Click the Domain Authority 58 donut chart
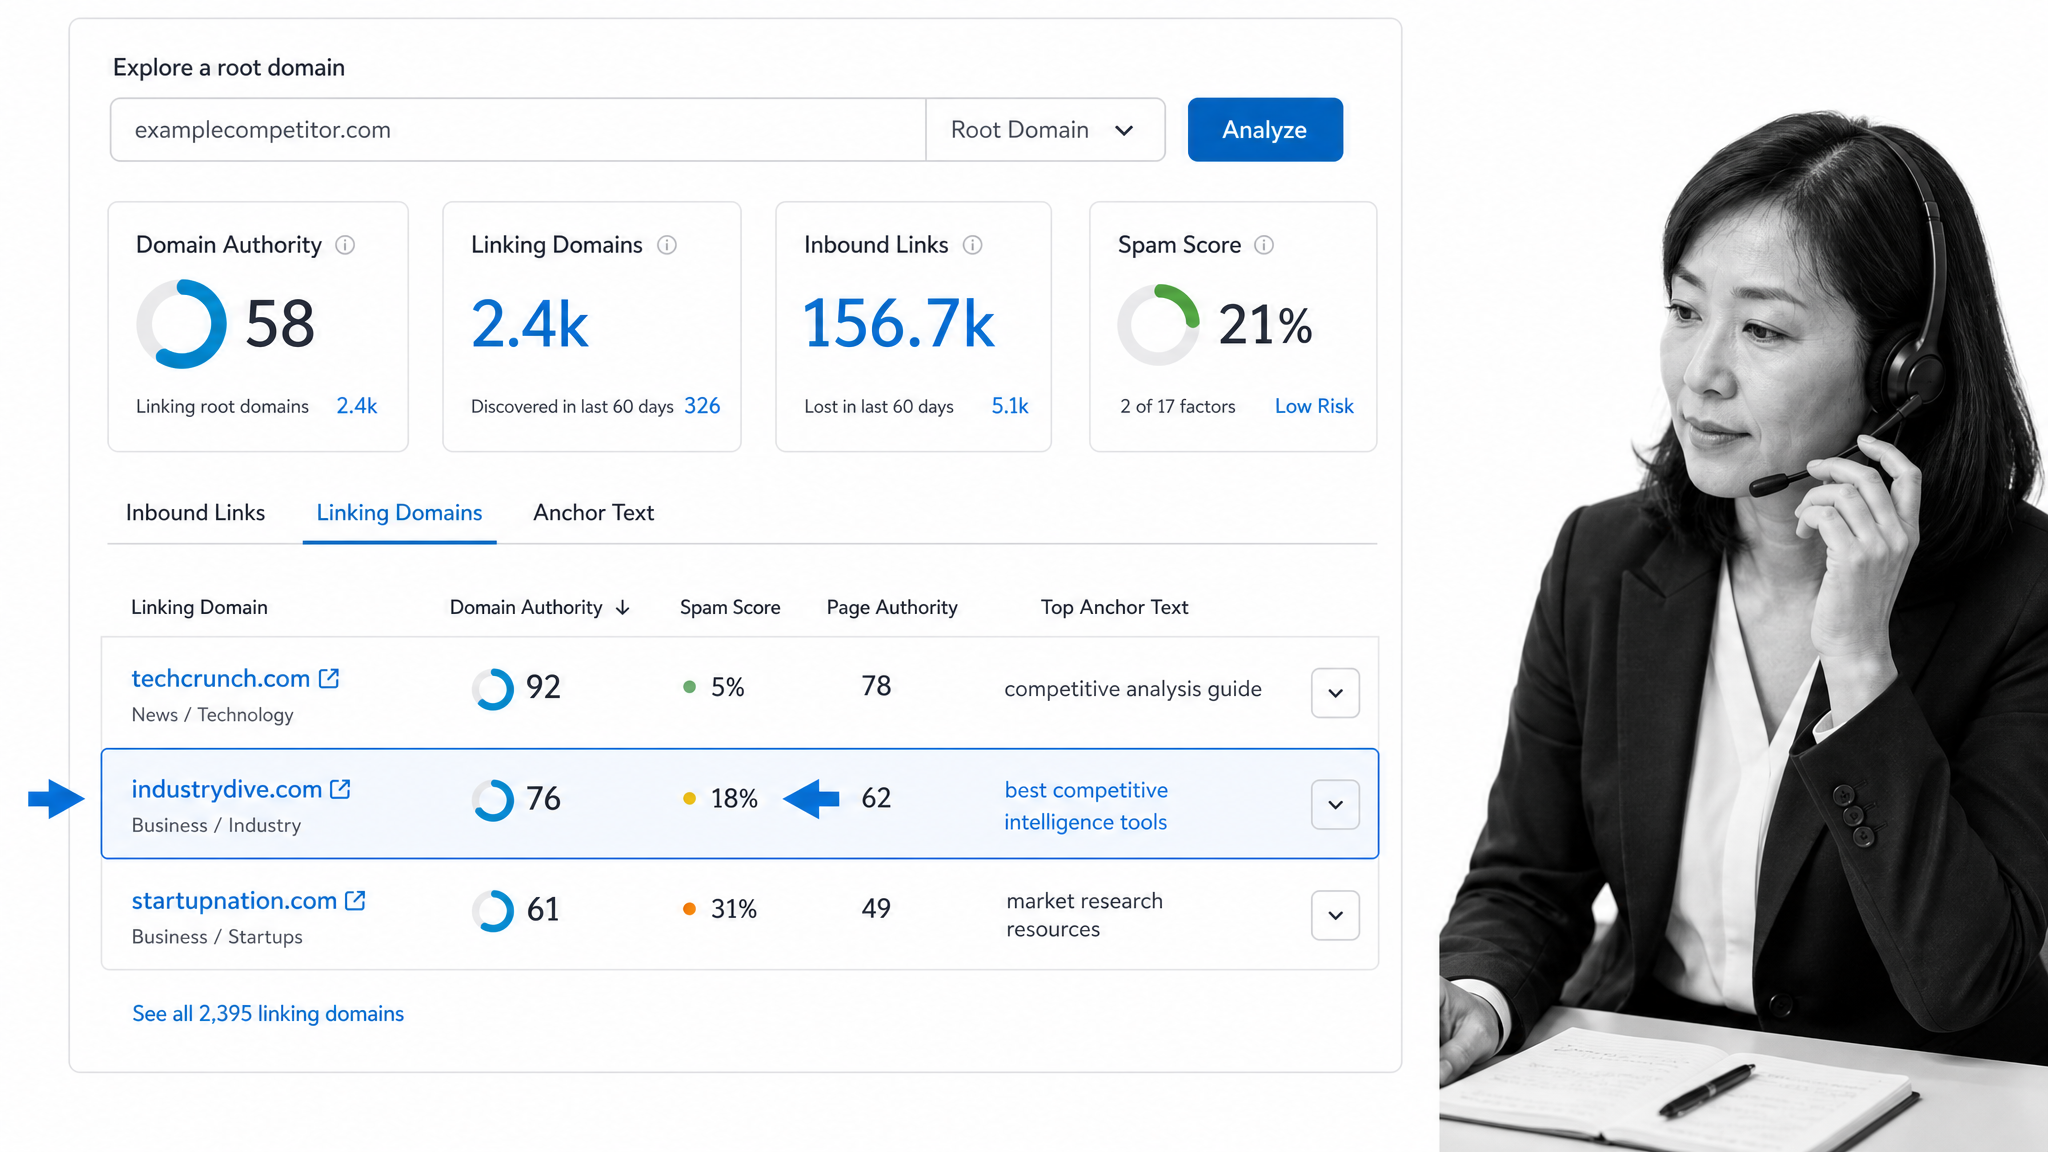The width and height of the screenshot is (2048, 1152). coord(181,324)
